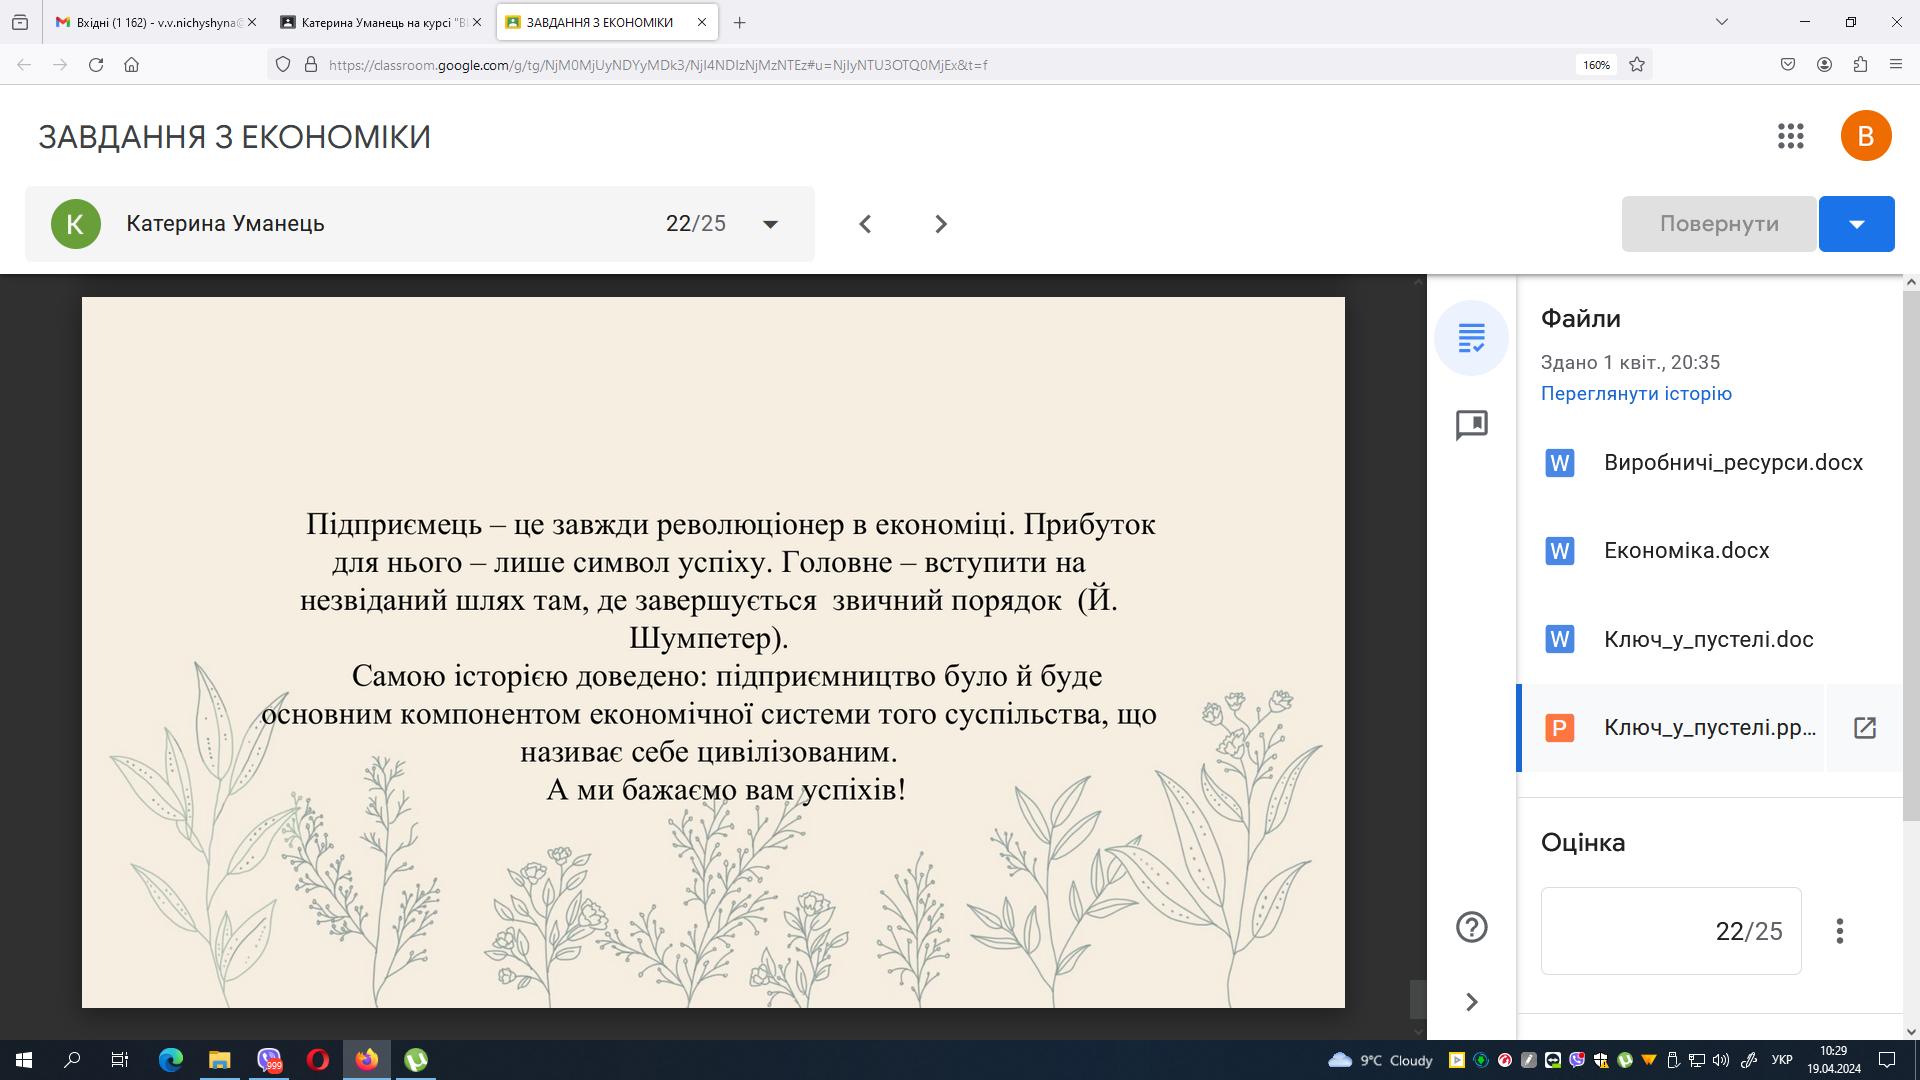Open the Files panel icon
The image size is (1920, 1080).
tap(1471, 338)
